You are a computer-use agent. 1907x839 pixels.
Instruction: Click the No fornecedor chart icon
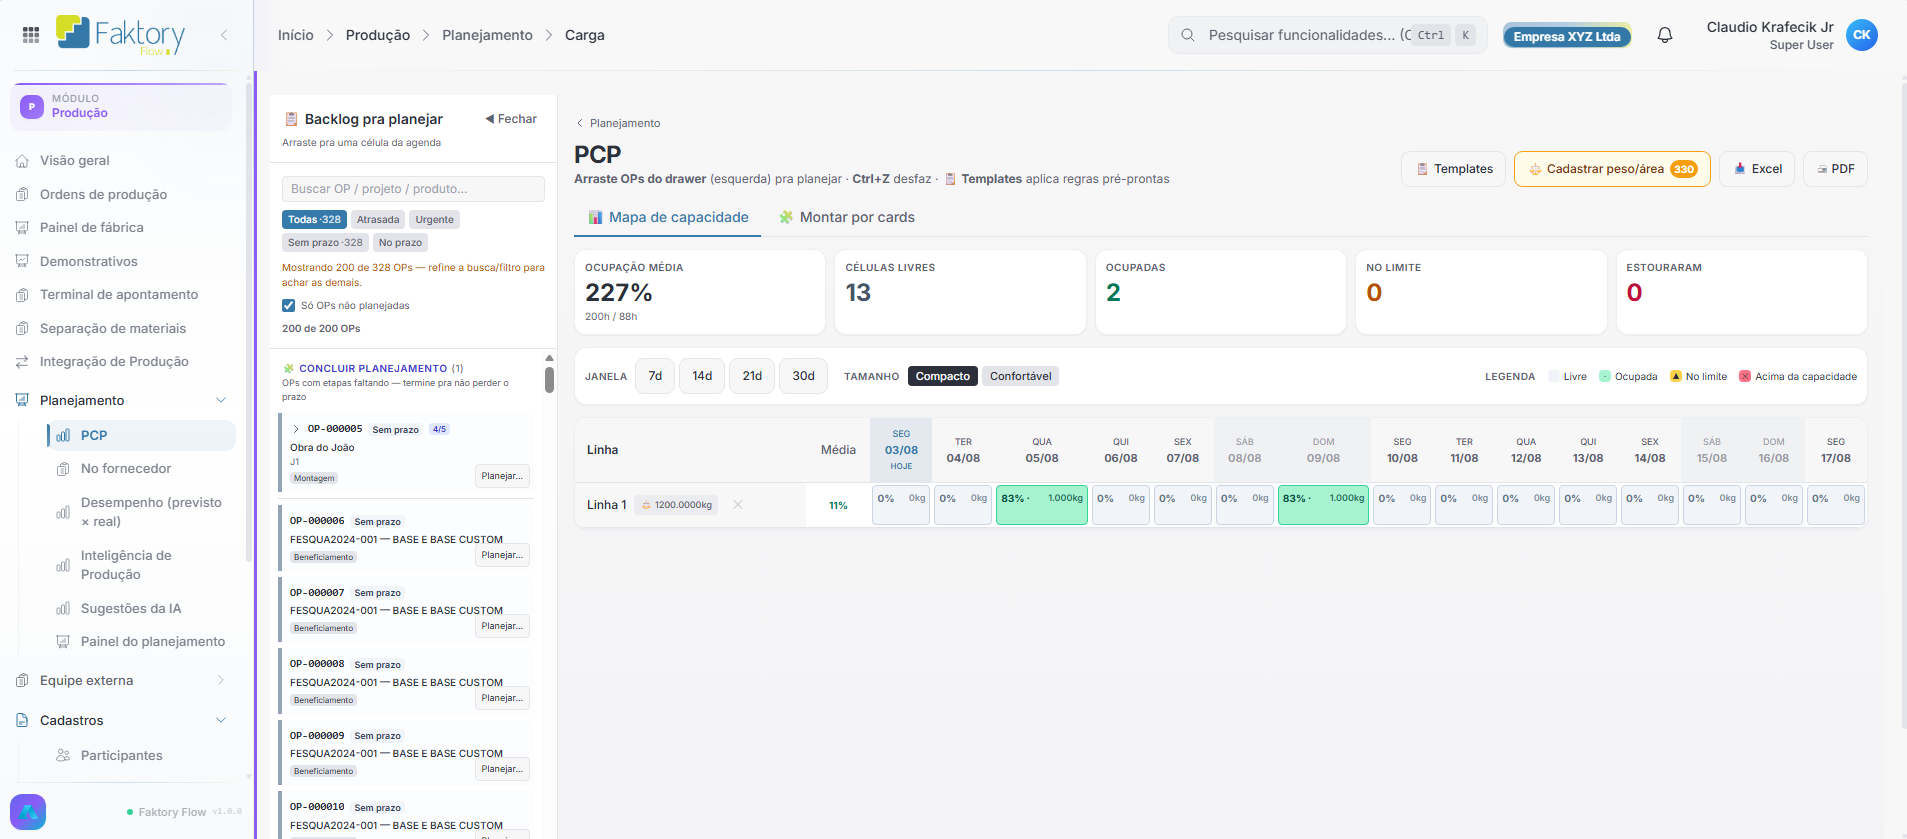[x=63, y=469]
